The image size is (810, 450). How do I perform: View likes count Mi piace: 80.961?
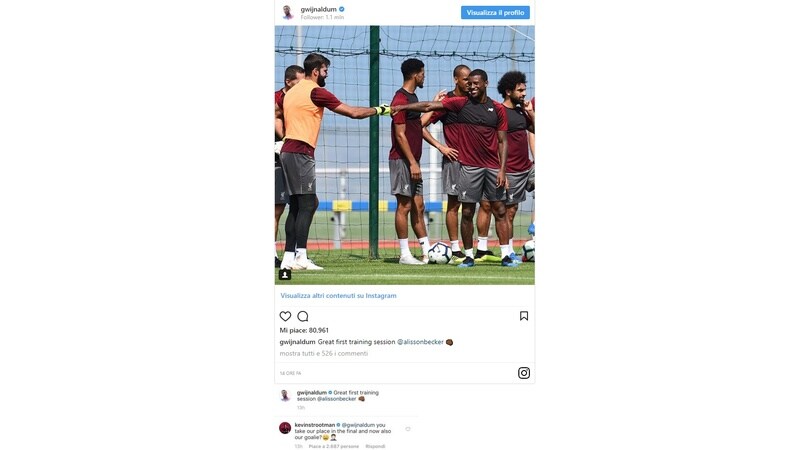[304, 330]
